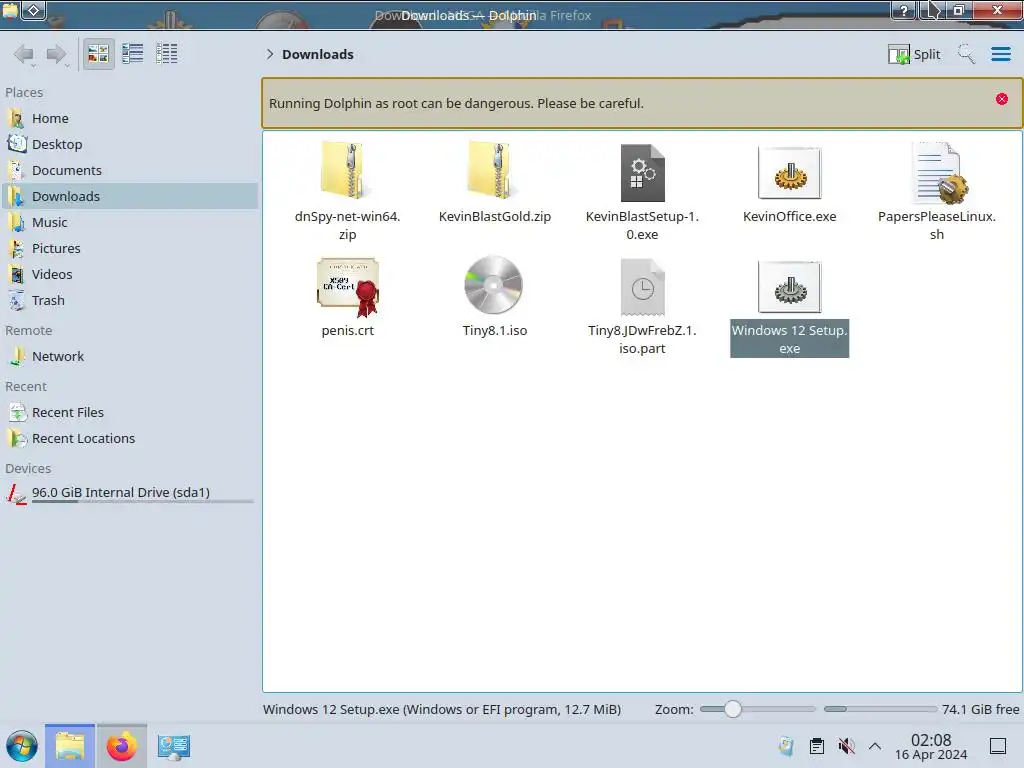1024x768 pixels.
Task: Open Recent Locations
Action: [x=129, y=439]
